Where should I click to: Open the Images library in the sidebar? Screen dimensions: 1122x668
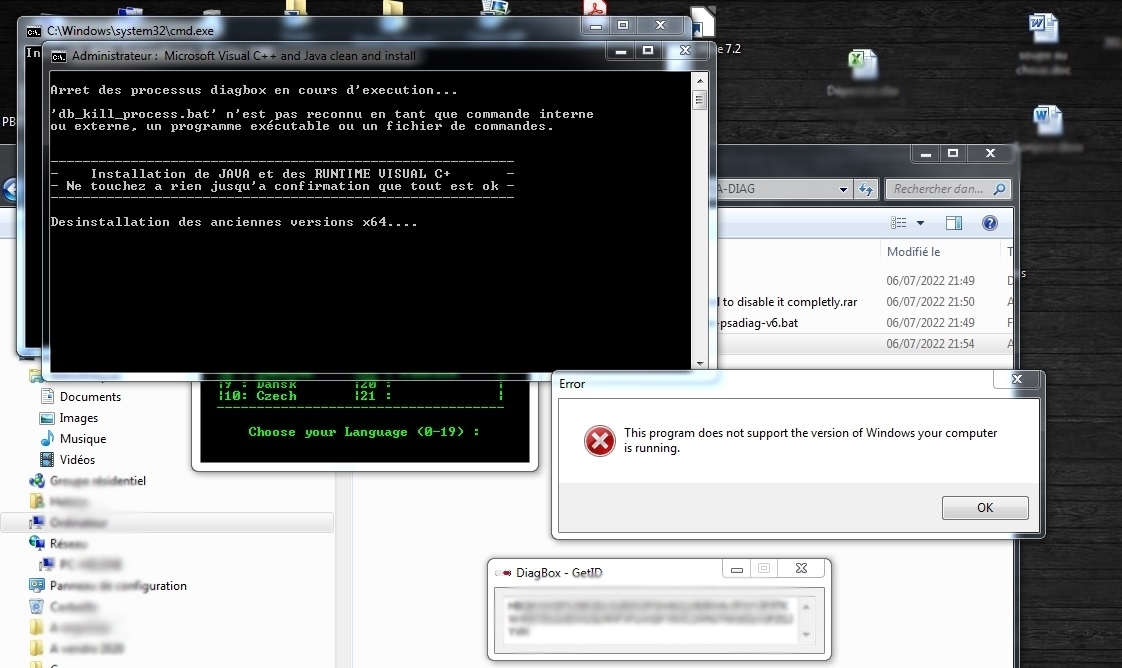click(79, 418)
